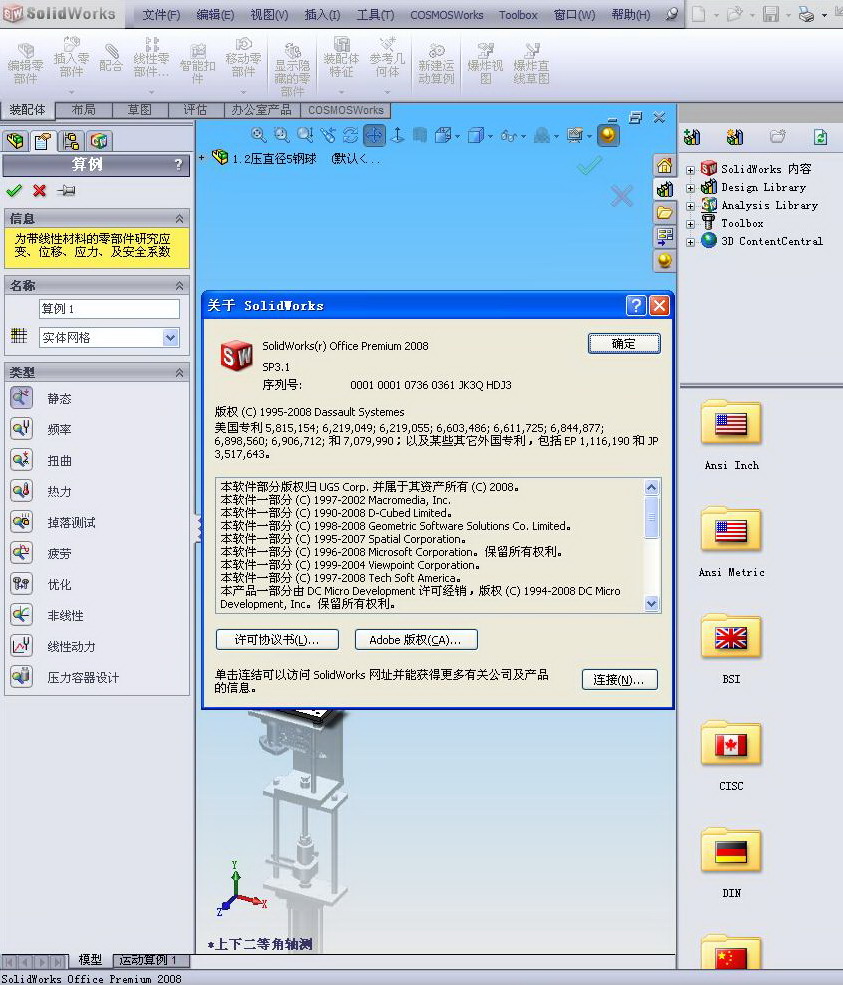843x985 pixels.
Task: Click scroll-down arrow in copyright list
Action: pyautogui.click(x=651, y=604)
